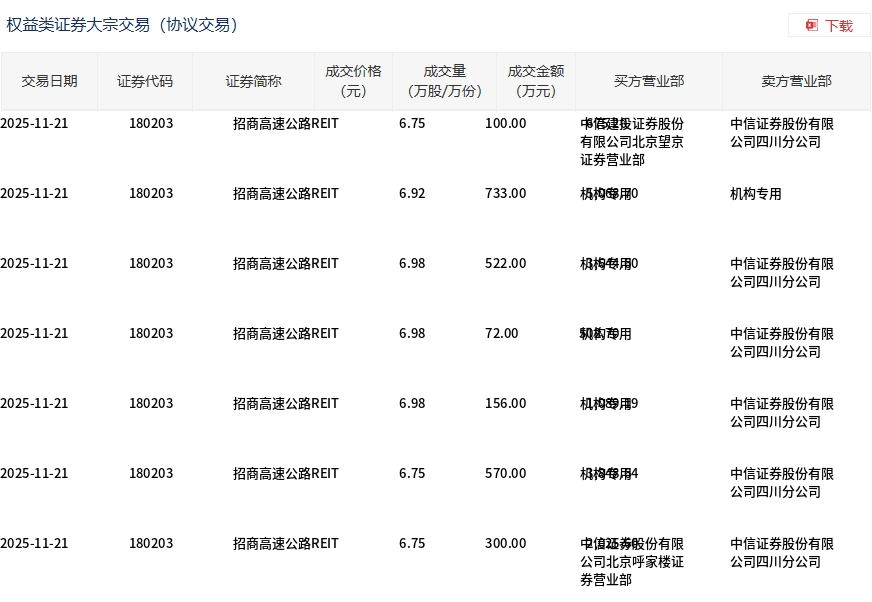
Task: Click the 下载 download button
Action: (x=829, y=26)
